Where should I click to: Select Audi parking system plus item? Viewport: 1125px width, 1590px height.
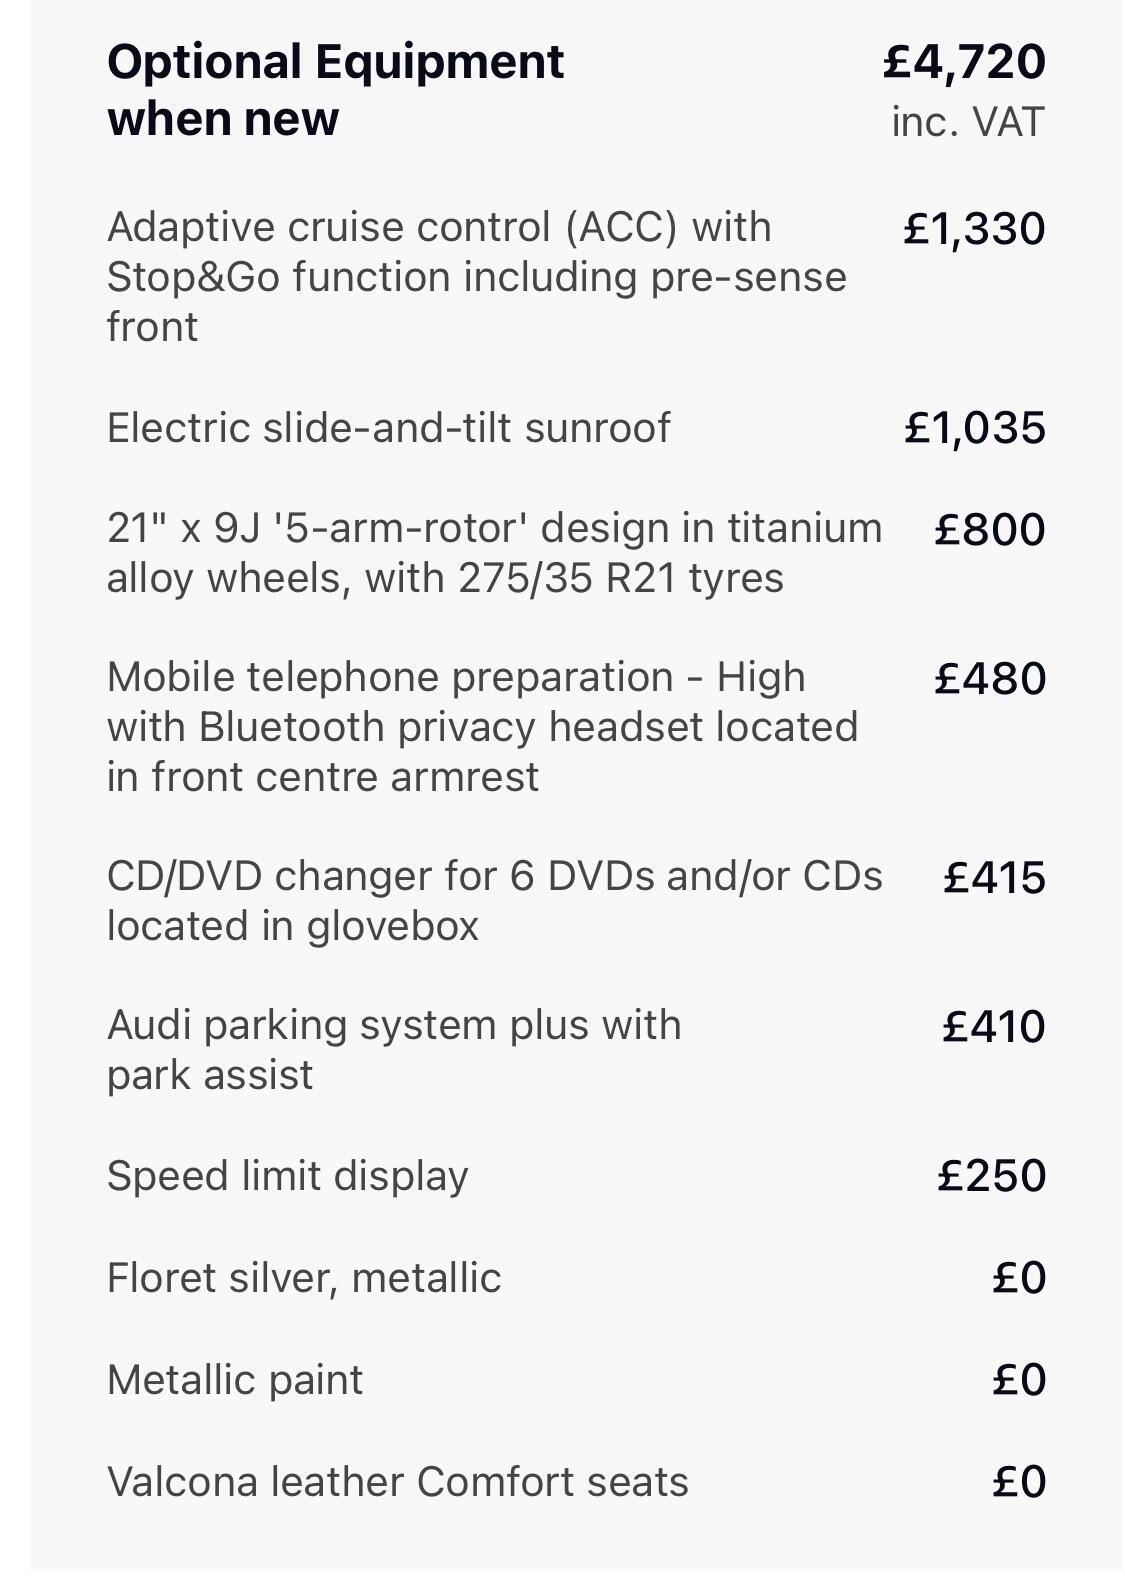[394, 1050]
